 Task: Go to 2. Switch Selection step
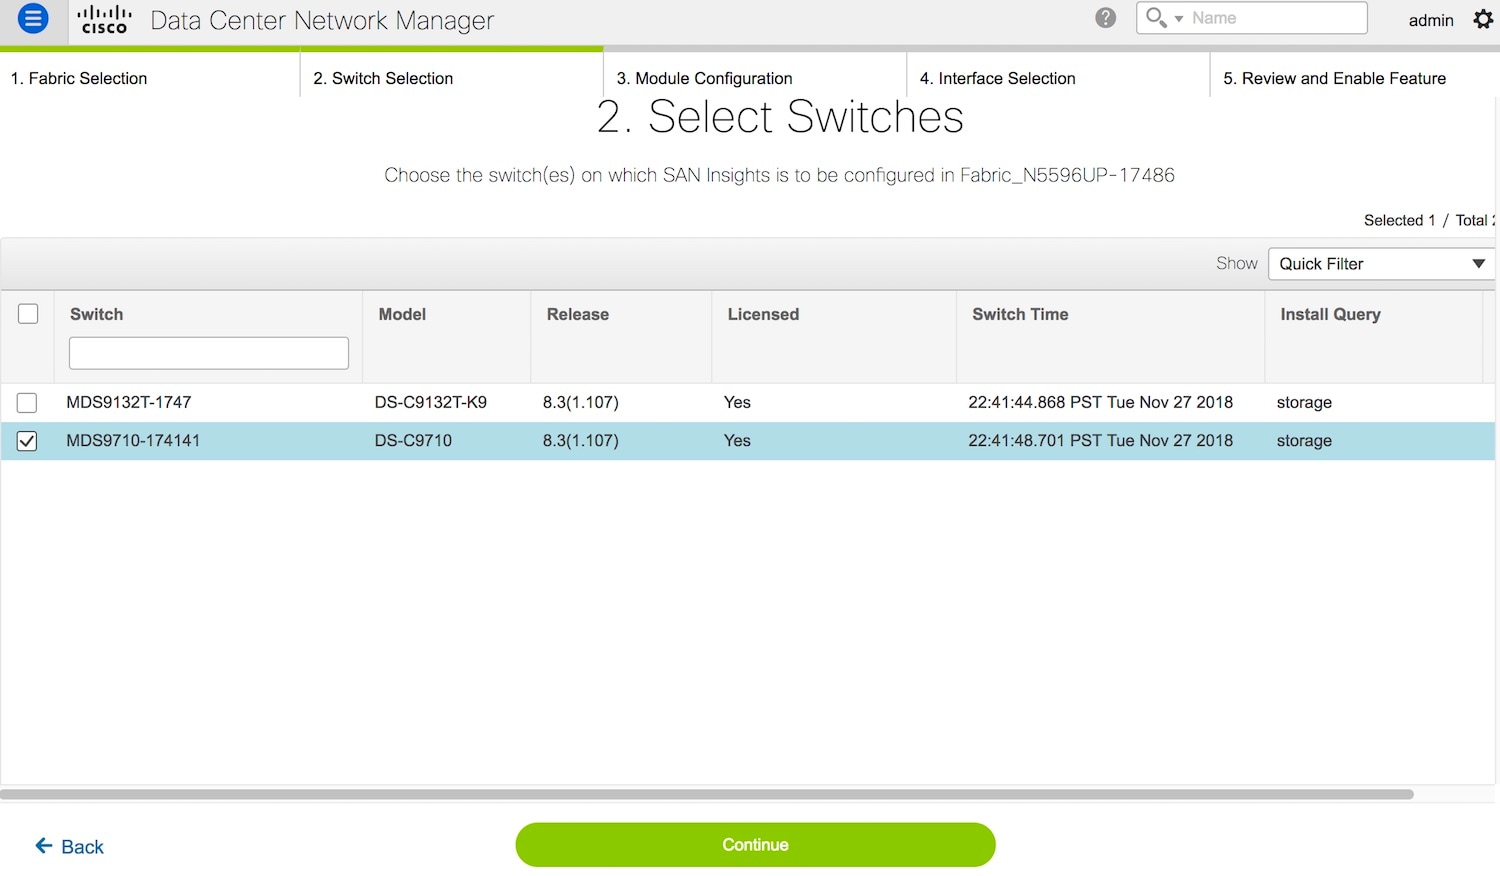[383, 78]
